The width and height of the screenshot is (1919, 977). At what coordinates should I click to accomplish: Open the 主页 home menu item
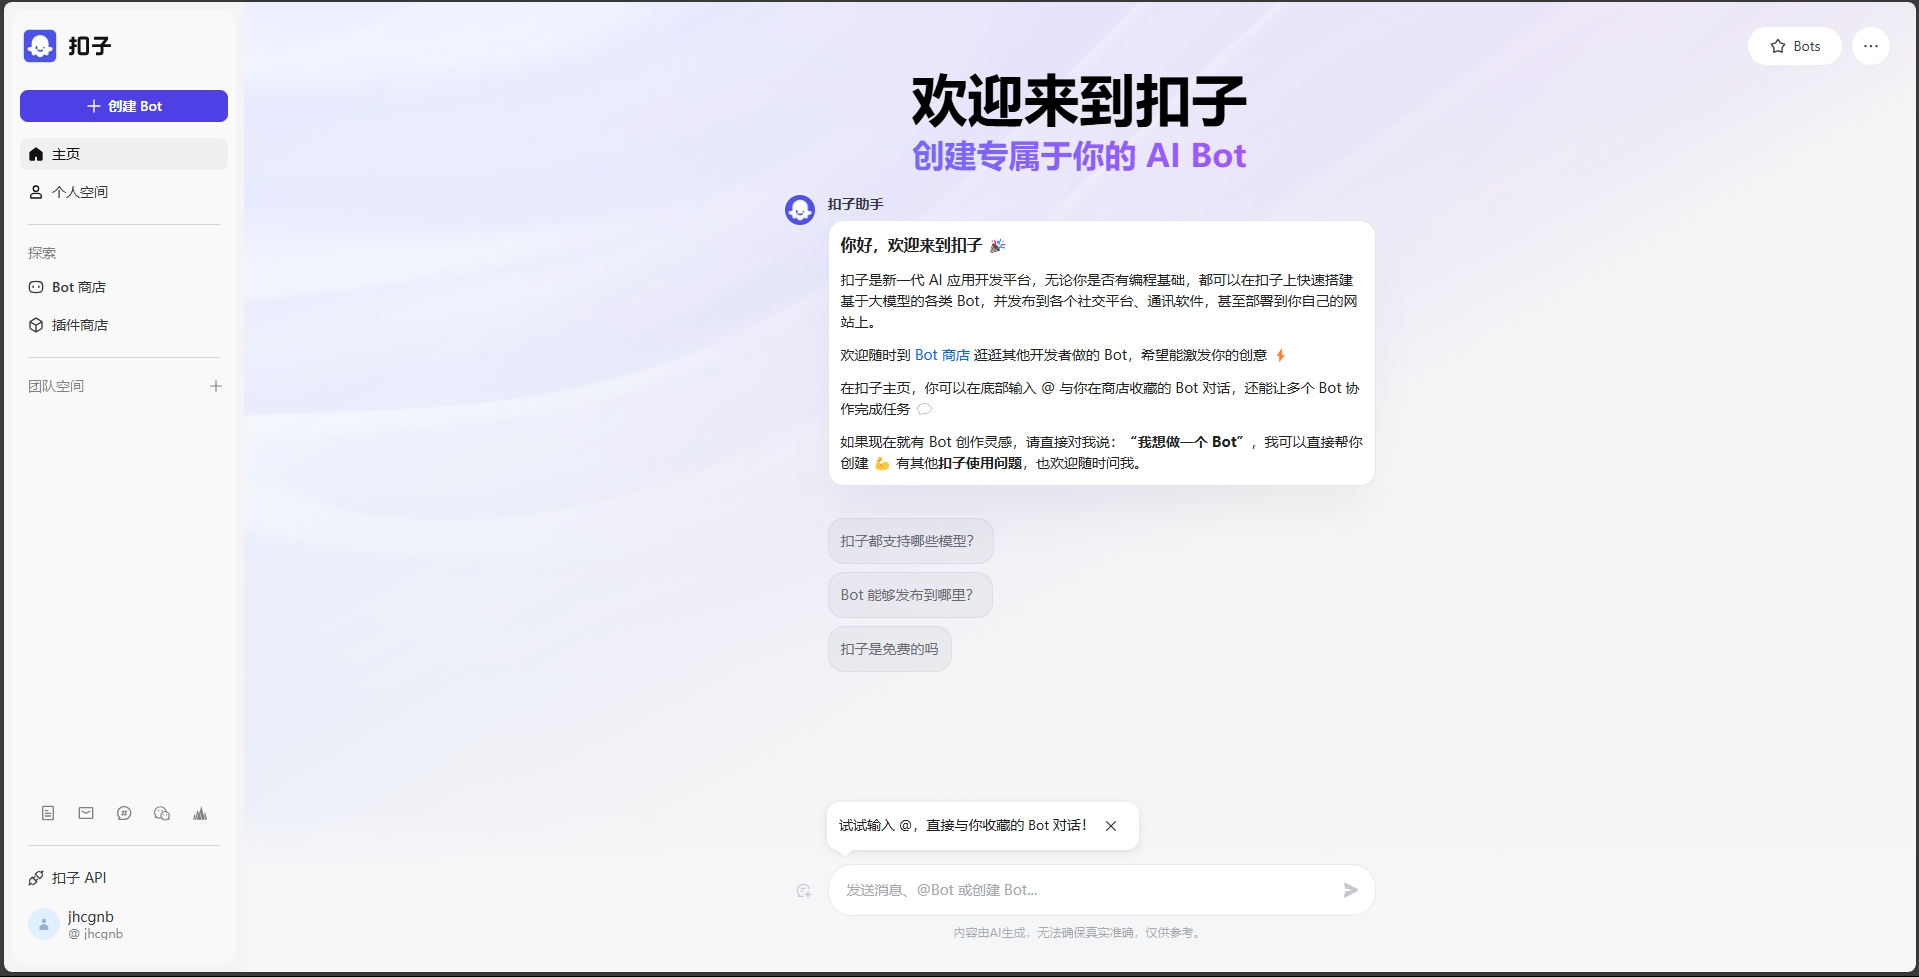point(124,154)
